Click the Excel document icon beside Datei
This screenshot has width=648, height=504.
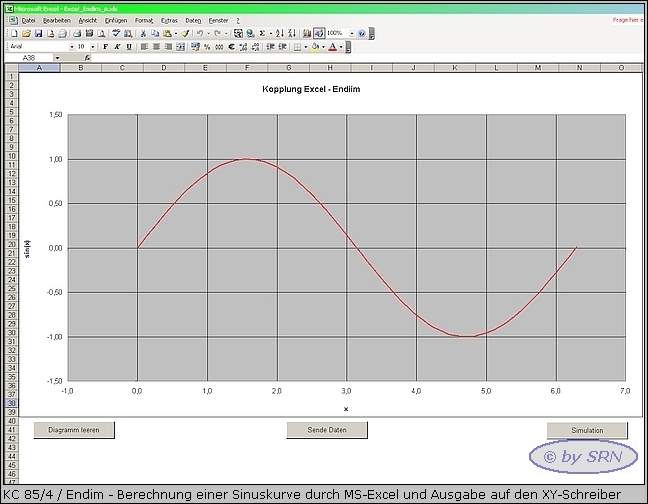[13, 20]
